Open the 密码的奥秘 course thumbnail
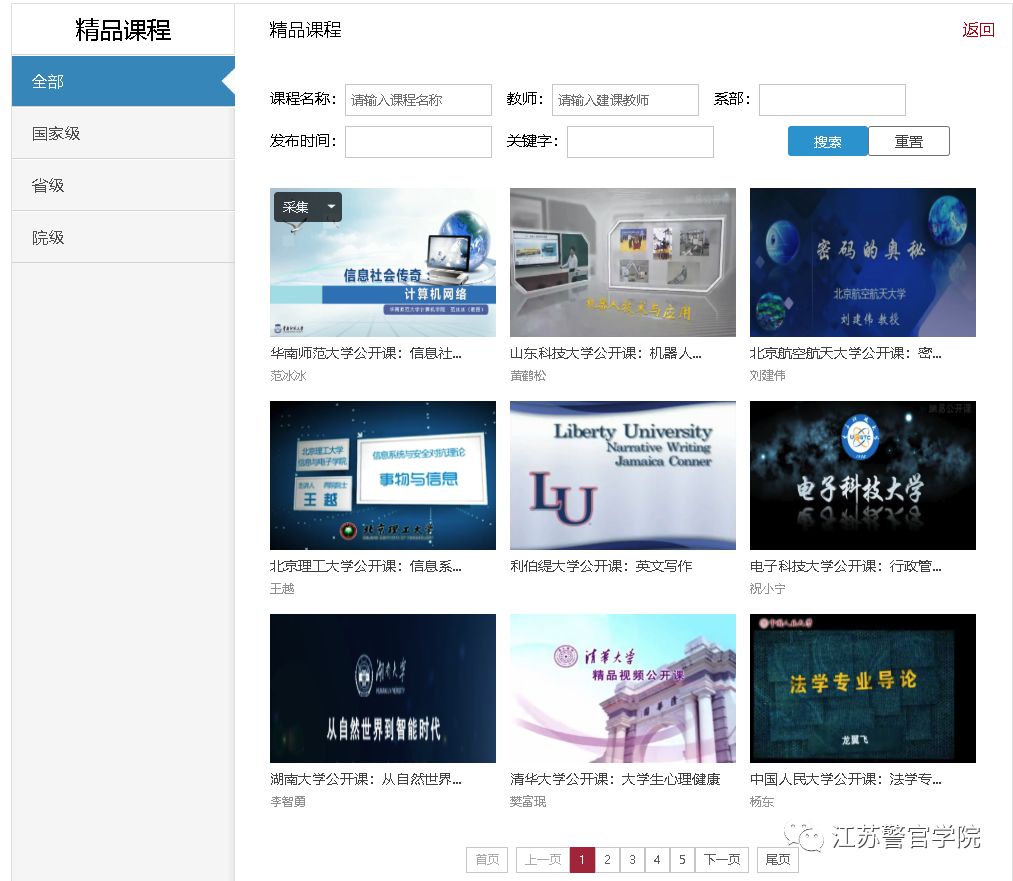 (862, 262)
